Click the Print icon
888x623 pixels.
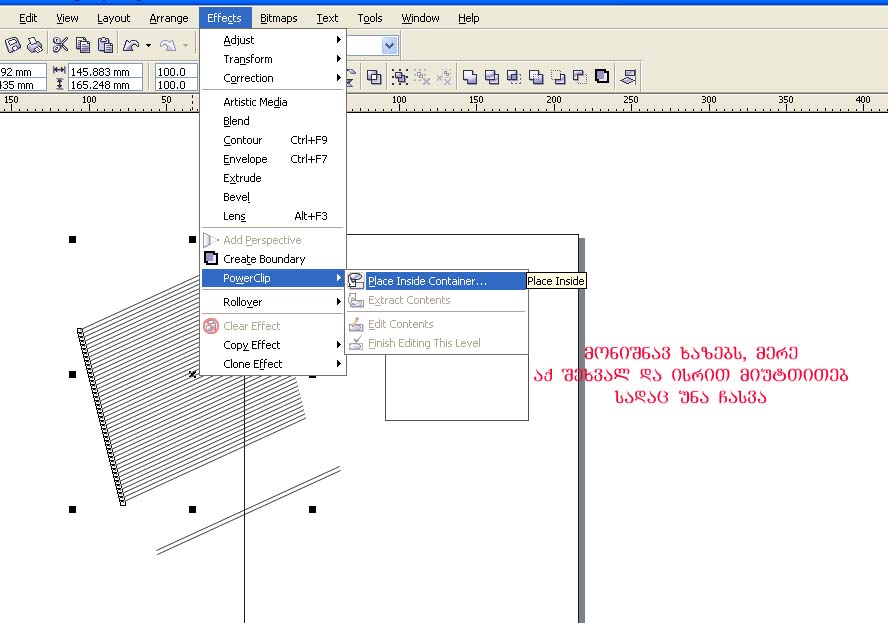click(x=35, y=45)
